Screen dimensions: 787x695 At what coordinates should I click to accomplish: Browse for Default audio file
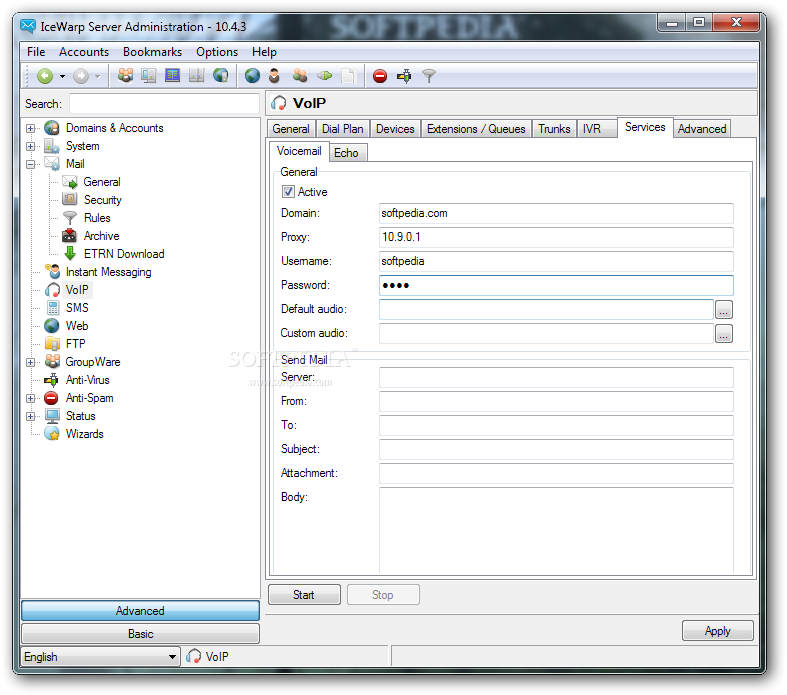[723, 310]
